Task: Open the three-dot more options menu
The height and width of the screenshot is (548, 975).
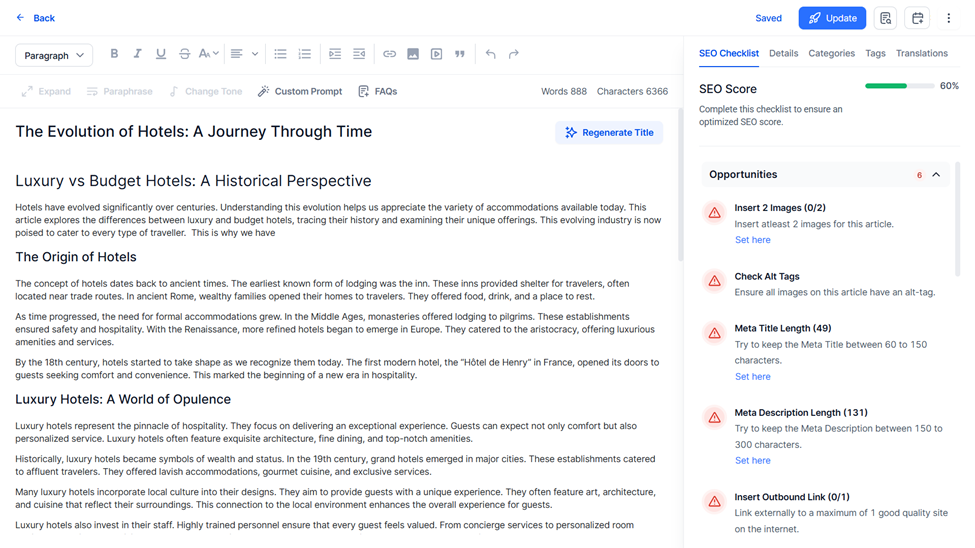Action: tap(949, 18)
